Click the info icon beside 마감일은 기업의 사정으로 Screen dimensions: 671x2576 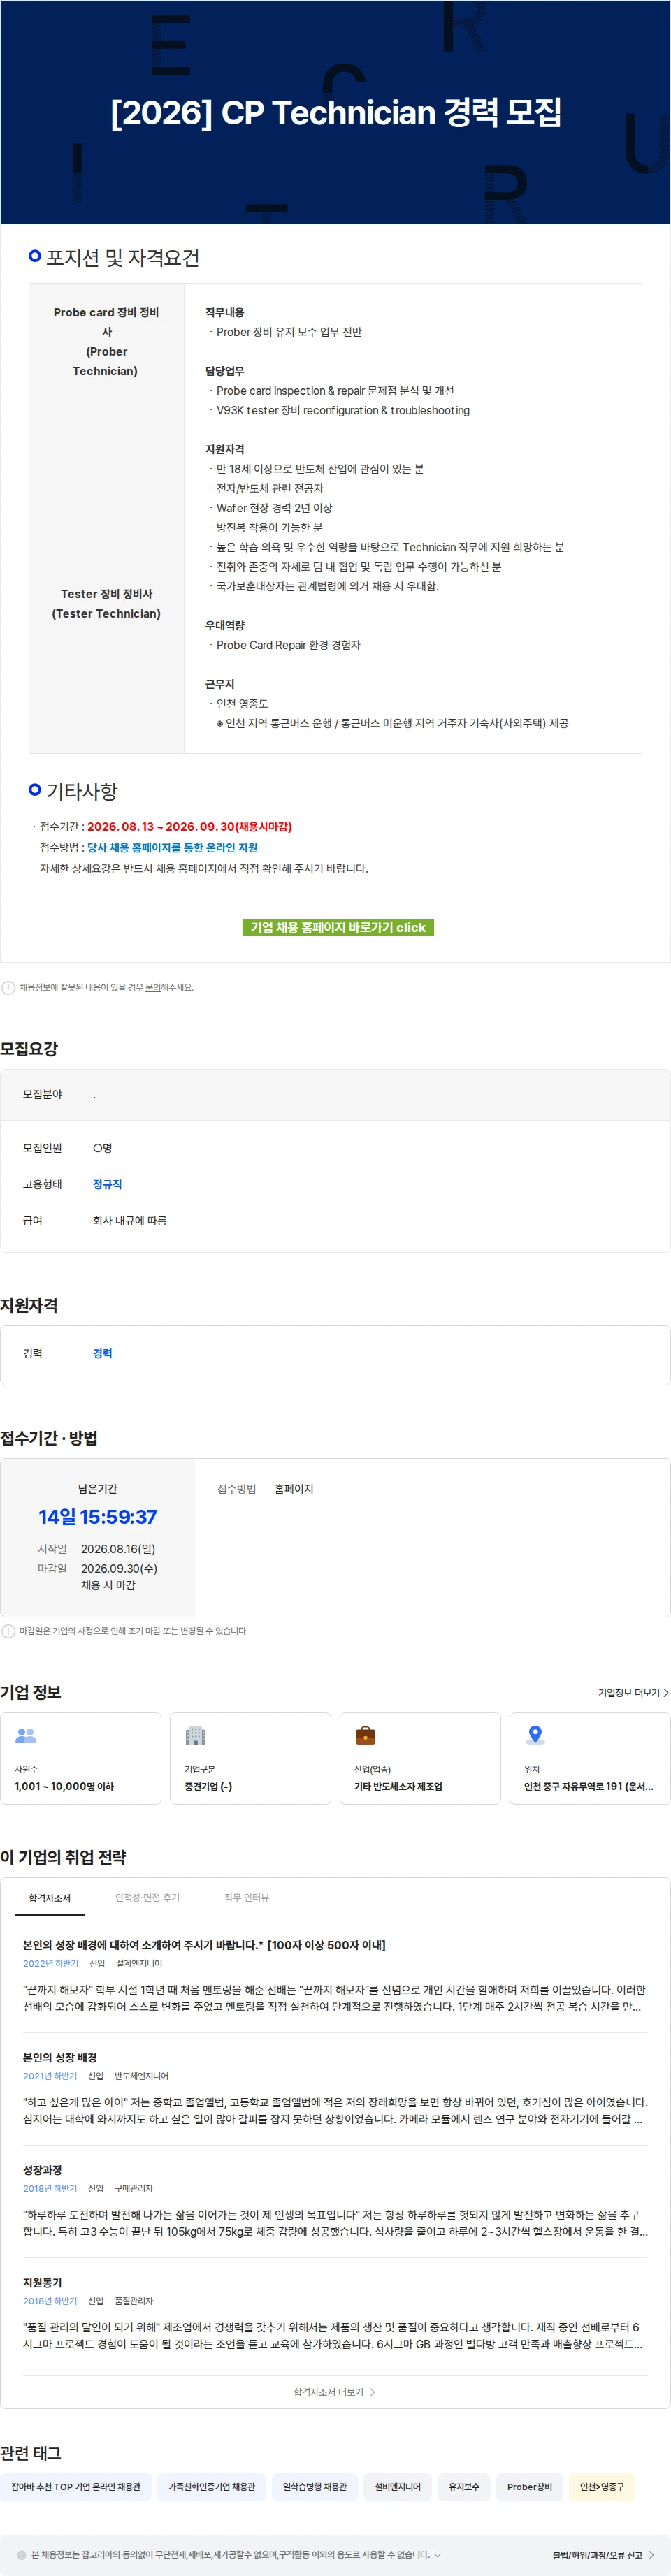8,1631
